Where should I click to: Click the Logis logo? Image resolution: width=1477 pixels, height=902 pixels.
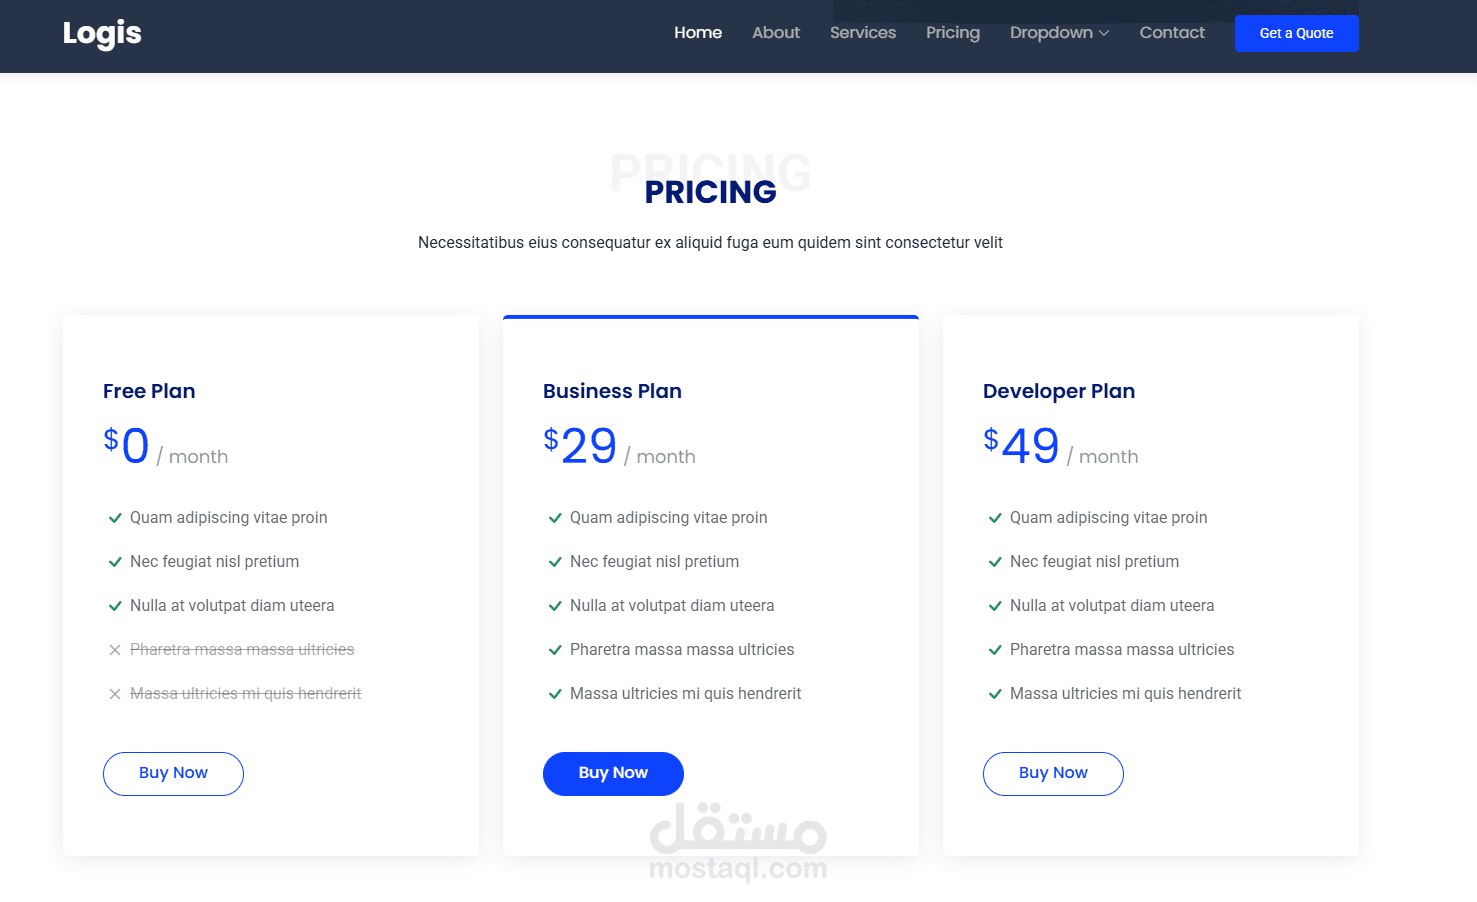tap(102, 33)
